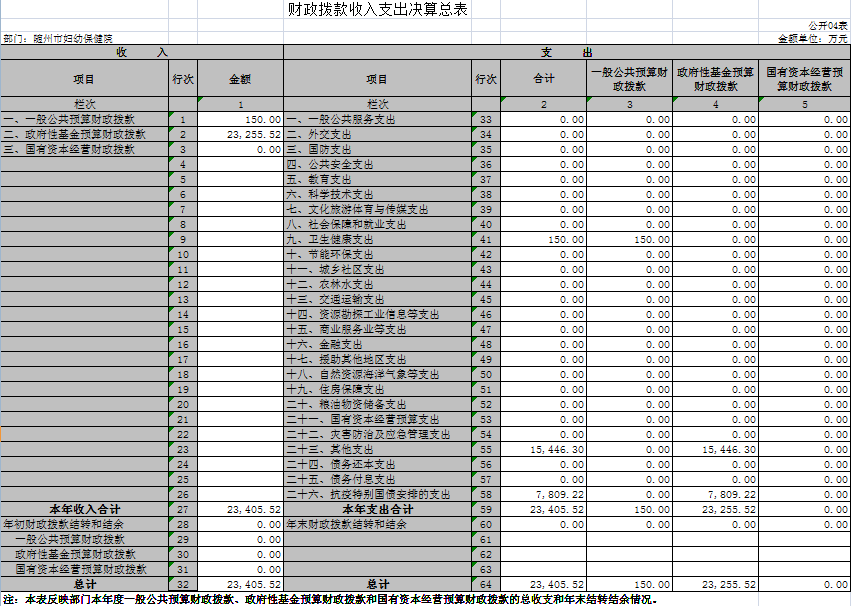Select the 支出 section header cell

pos(566,51)
